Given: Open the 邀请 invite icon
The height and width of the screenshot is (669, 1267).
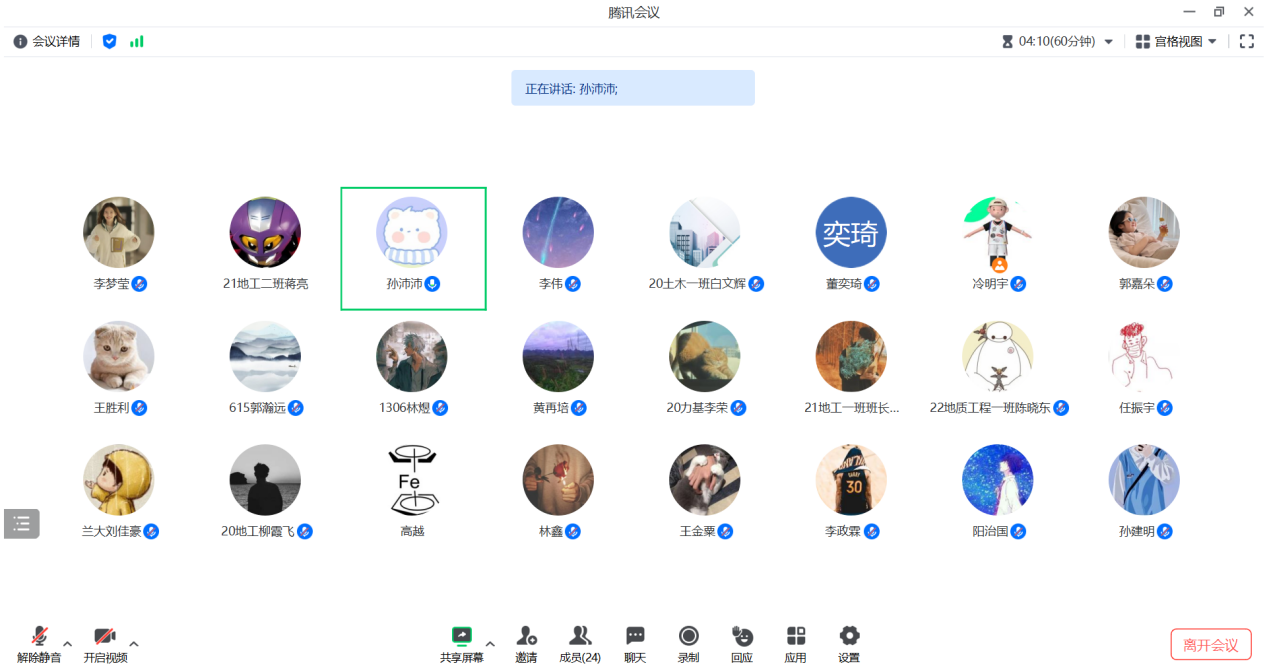Looking at the screenshot, I should (x=526, y=636).
